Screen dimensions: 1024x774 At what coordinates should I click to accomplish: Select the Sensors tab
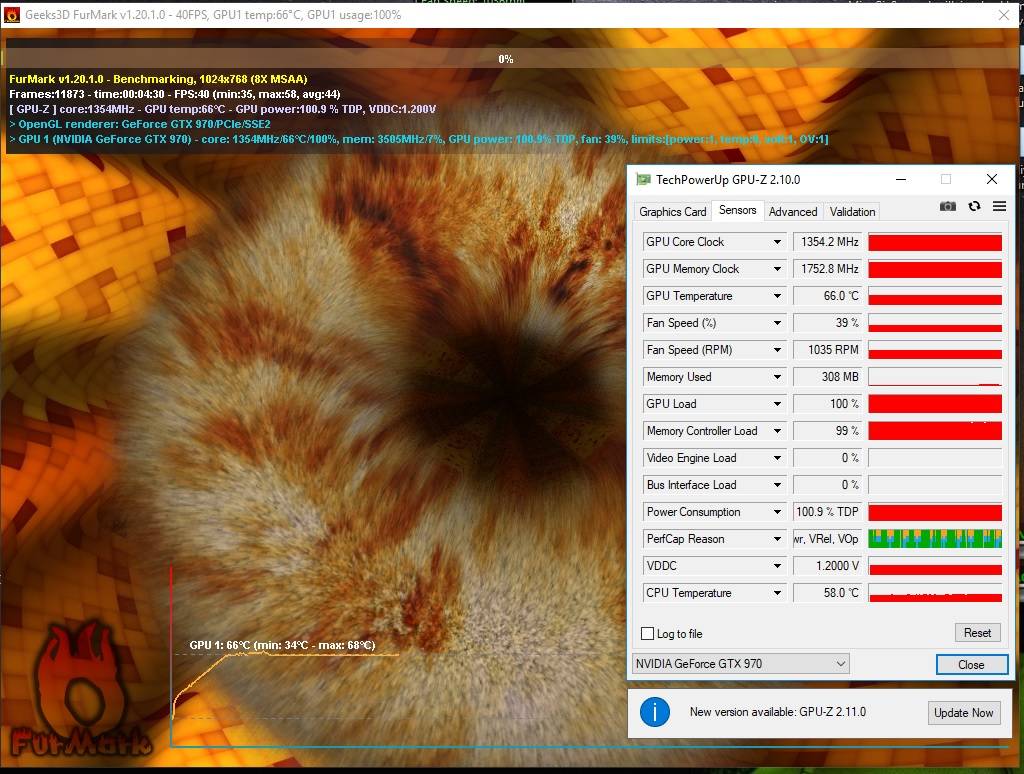(x=737, y=210)
